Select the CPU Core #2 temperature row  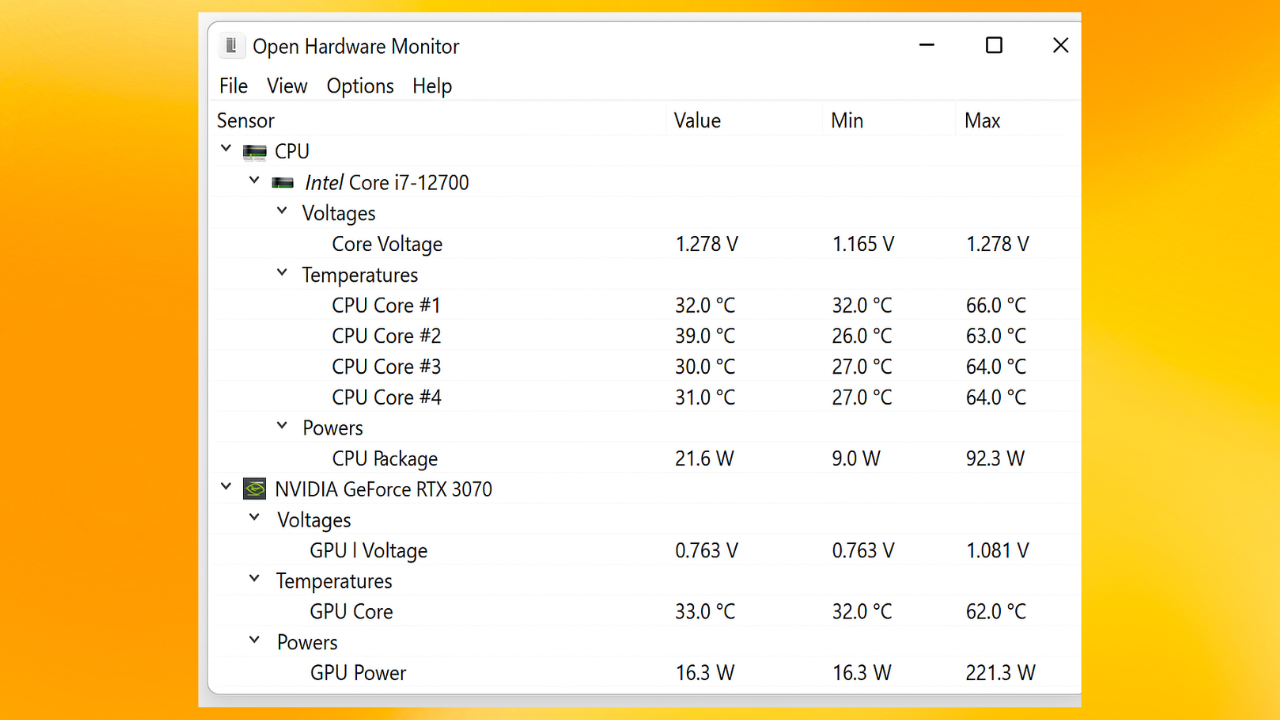386,336
